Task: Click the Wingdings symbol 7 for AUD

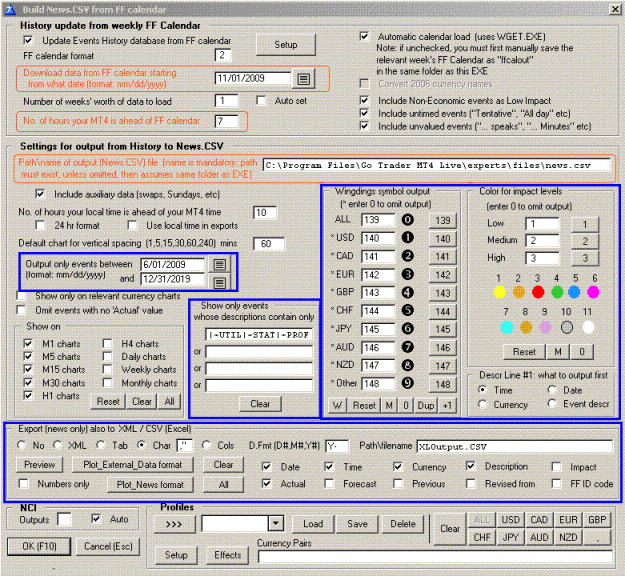Action: click(x=407, y=347)
